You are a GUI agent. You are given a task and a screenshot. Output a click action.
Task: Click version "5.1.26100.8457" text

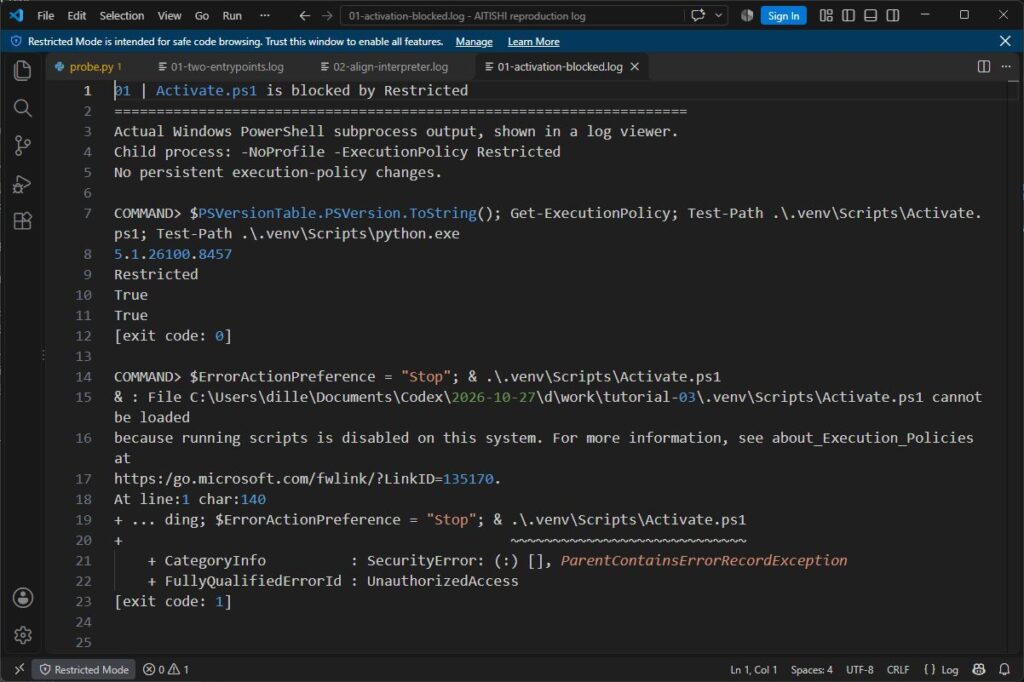(x=173, y=254)
